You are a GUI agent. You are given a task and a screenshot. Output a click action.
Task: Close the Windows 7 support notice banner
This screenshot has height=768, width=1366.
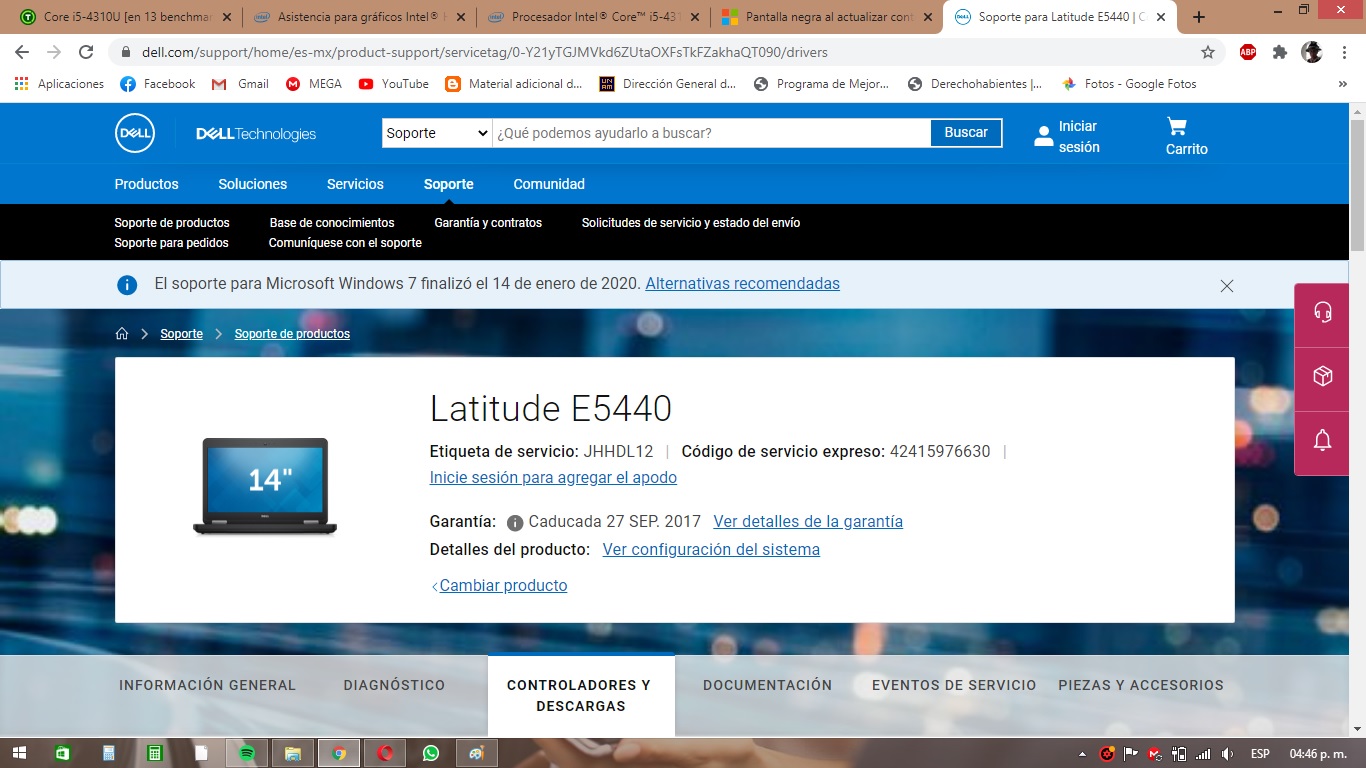point(1227,286)
